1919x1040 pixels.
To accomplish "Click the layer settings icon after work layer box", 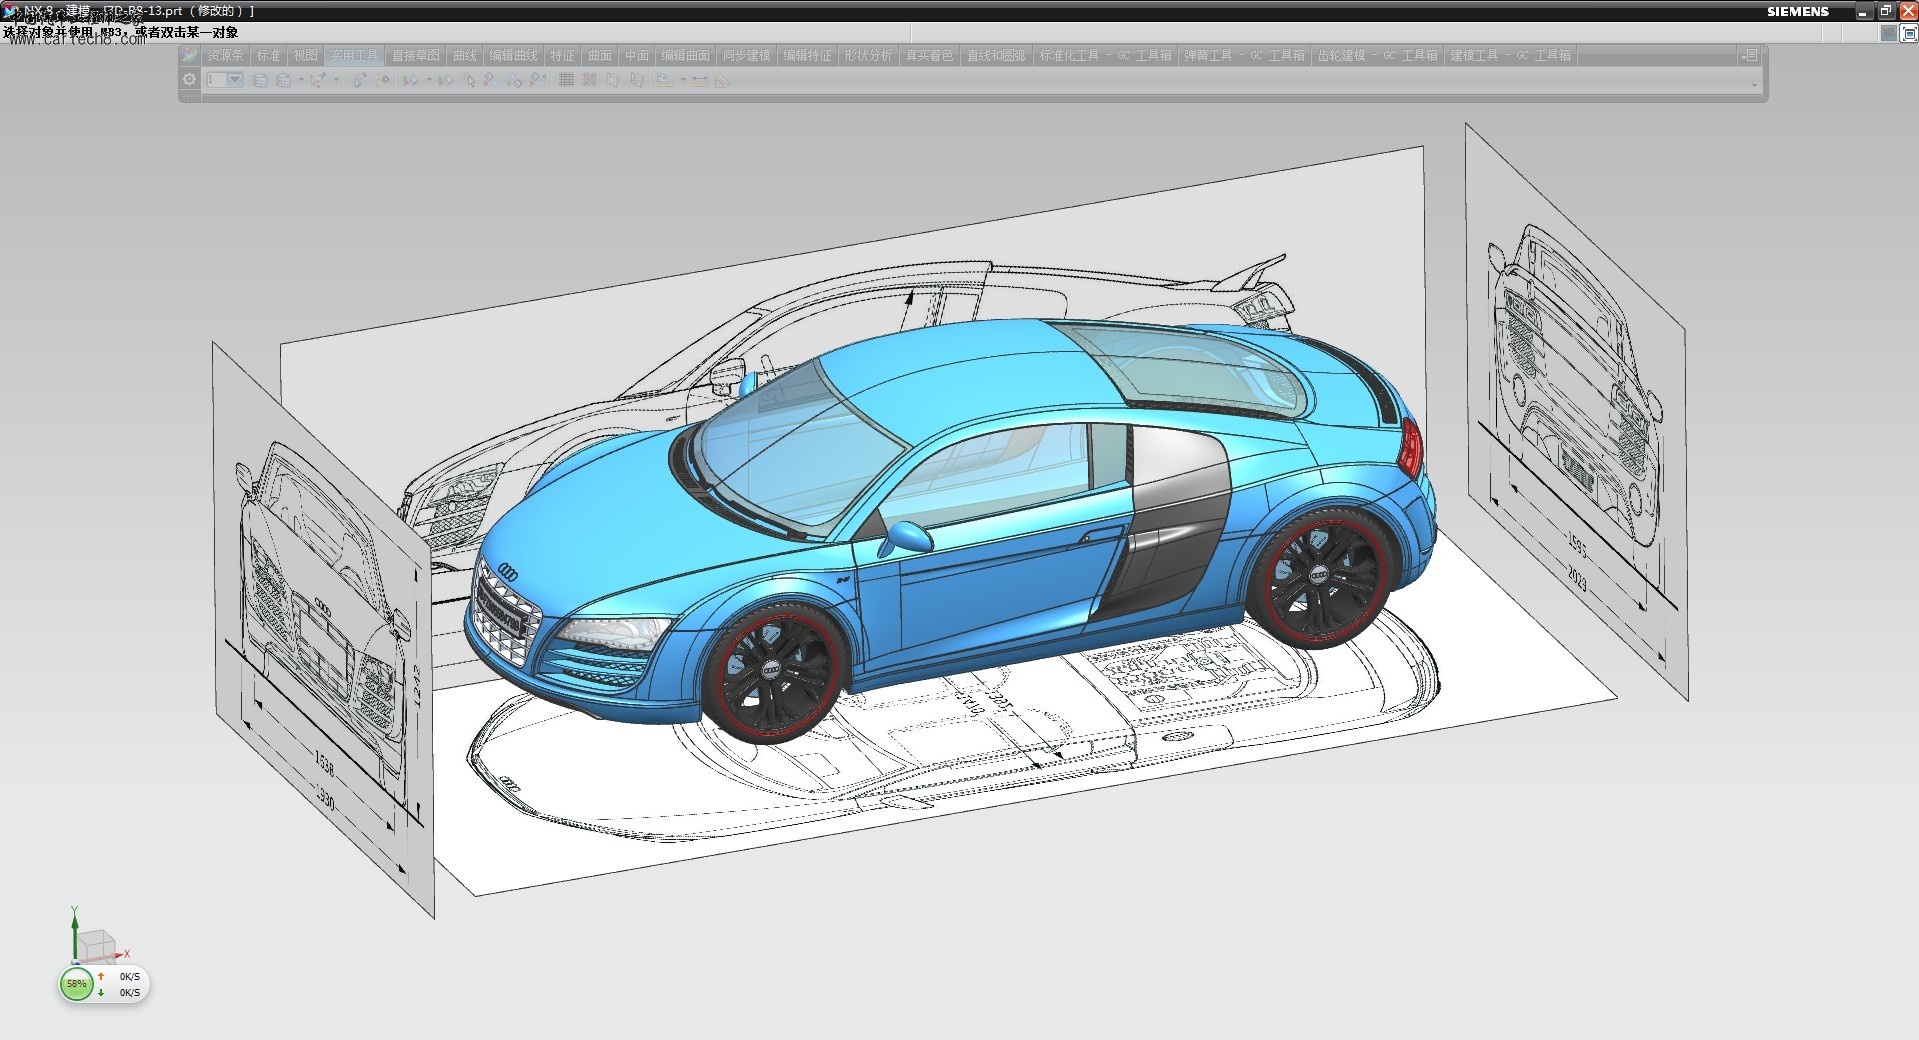I will tap(260, 80).
